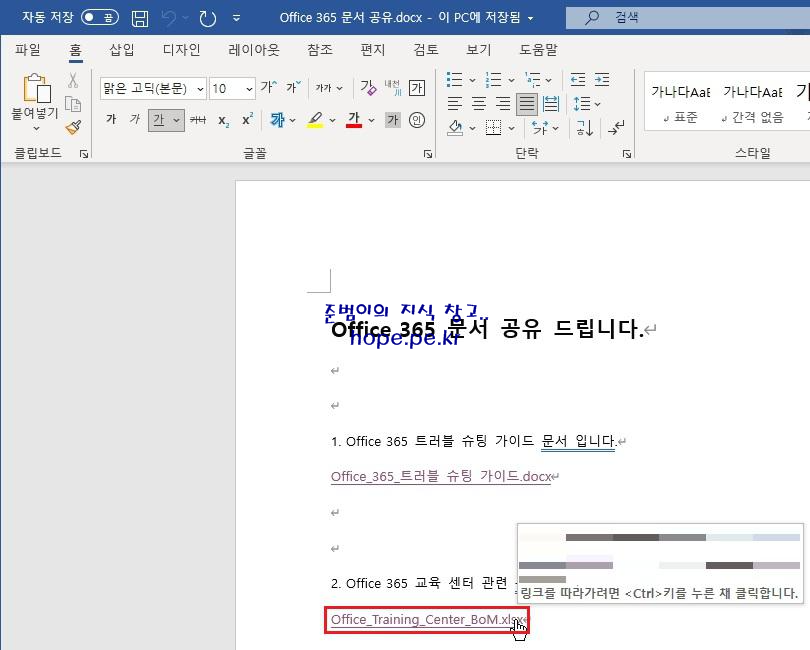The height and width of the screenshot is (650, 810).
Task: Apply borders to paragraph
Action: tap(493, 128)
